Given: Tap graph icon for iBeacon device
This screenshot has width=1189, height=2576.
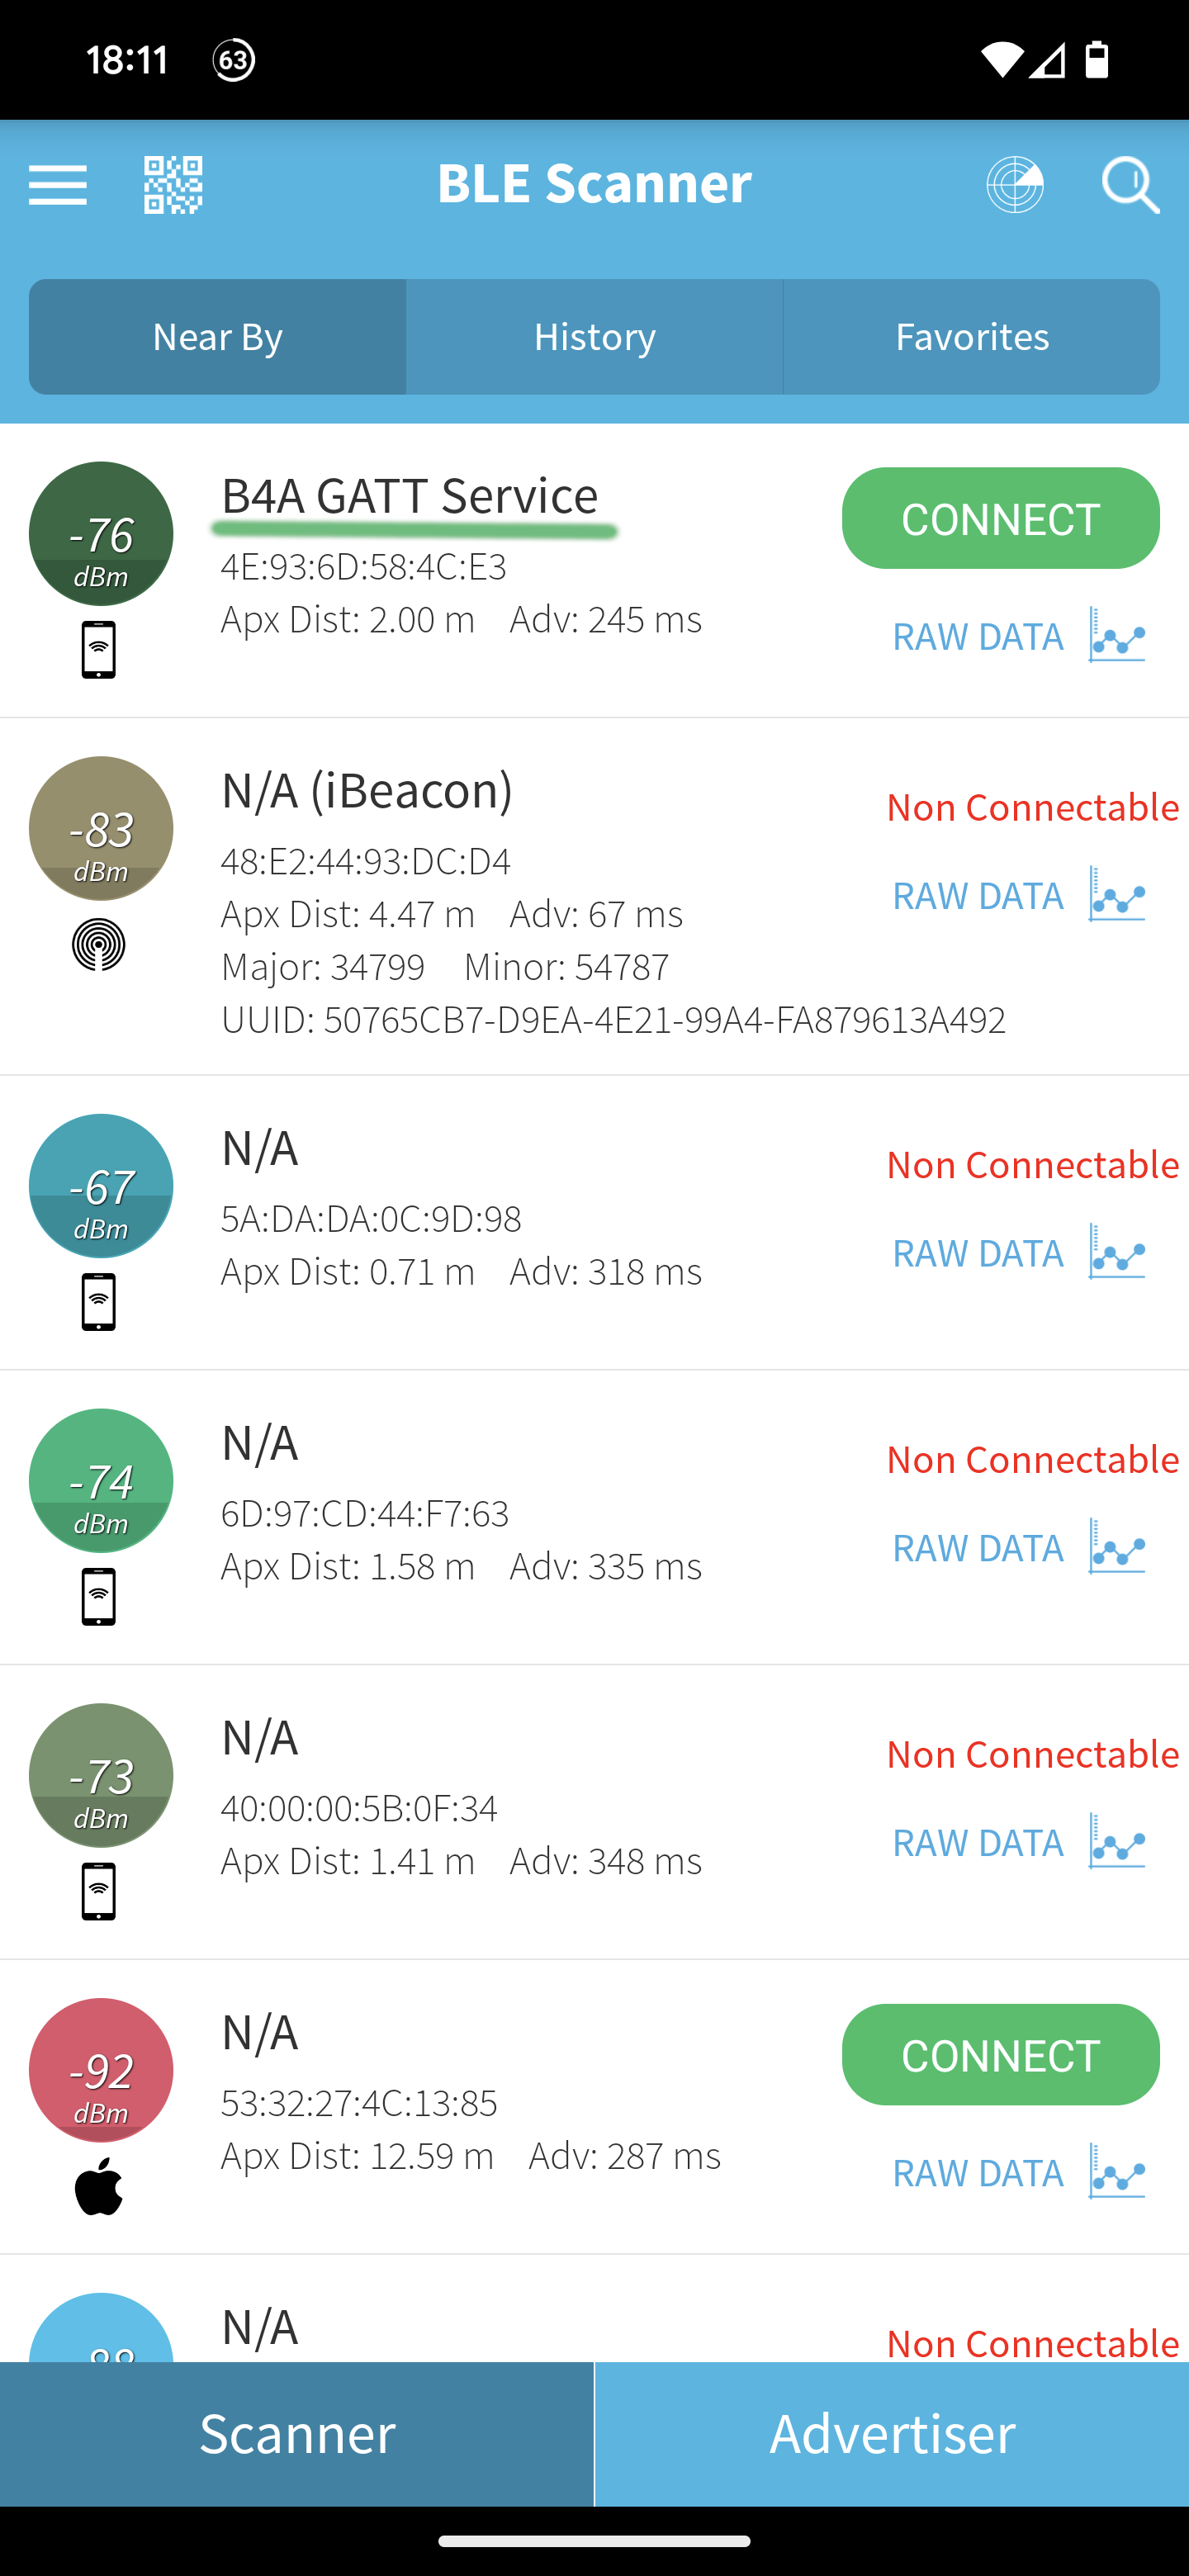Looking at the screenshot, I should click(x=1117, y=894).
